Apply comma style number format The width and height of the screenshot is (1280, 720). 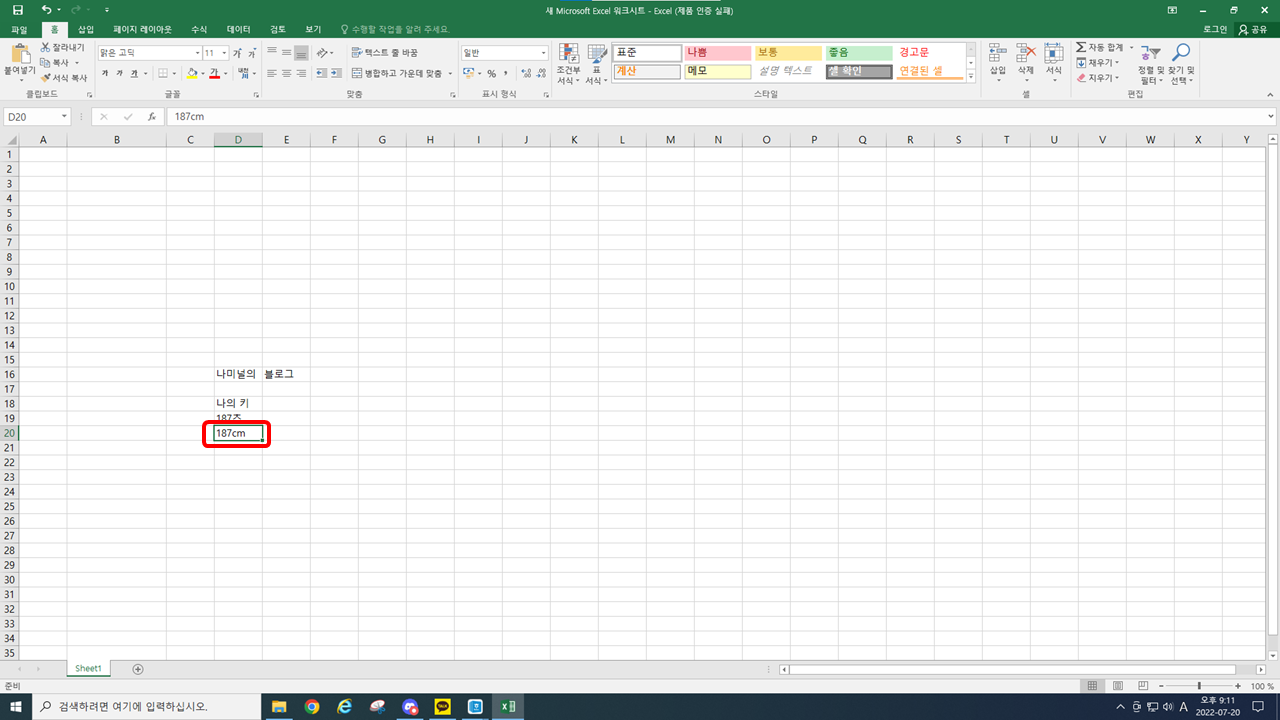point(506,73)
